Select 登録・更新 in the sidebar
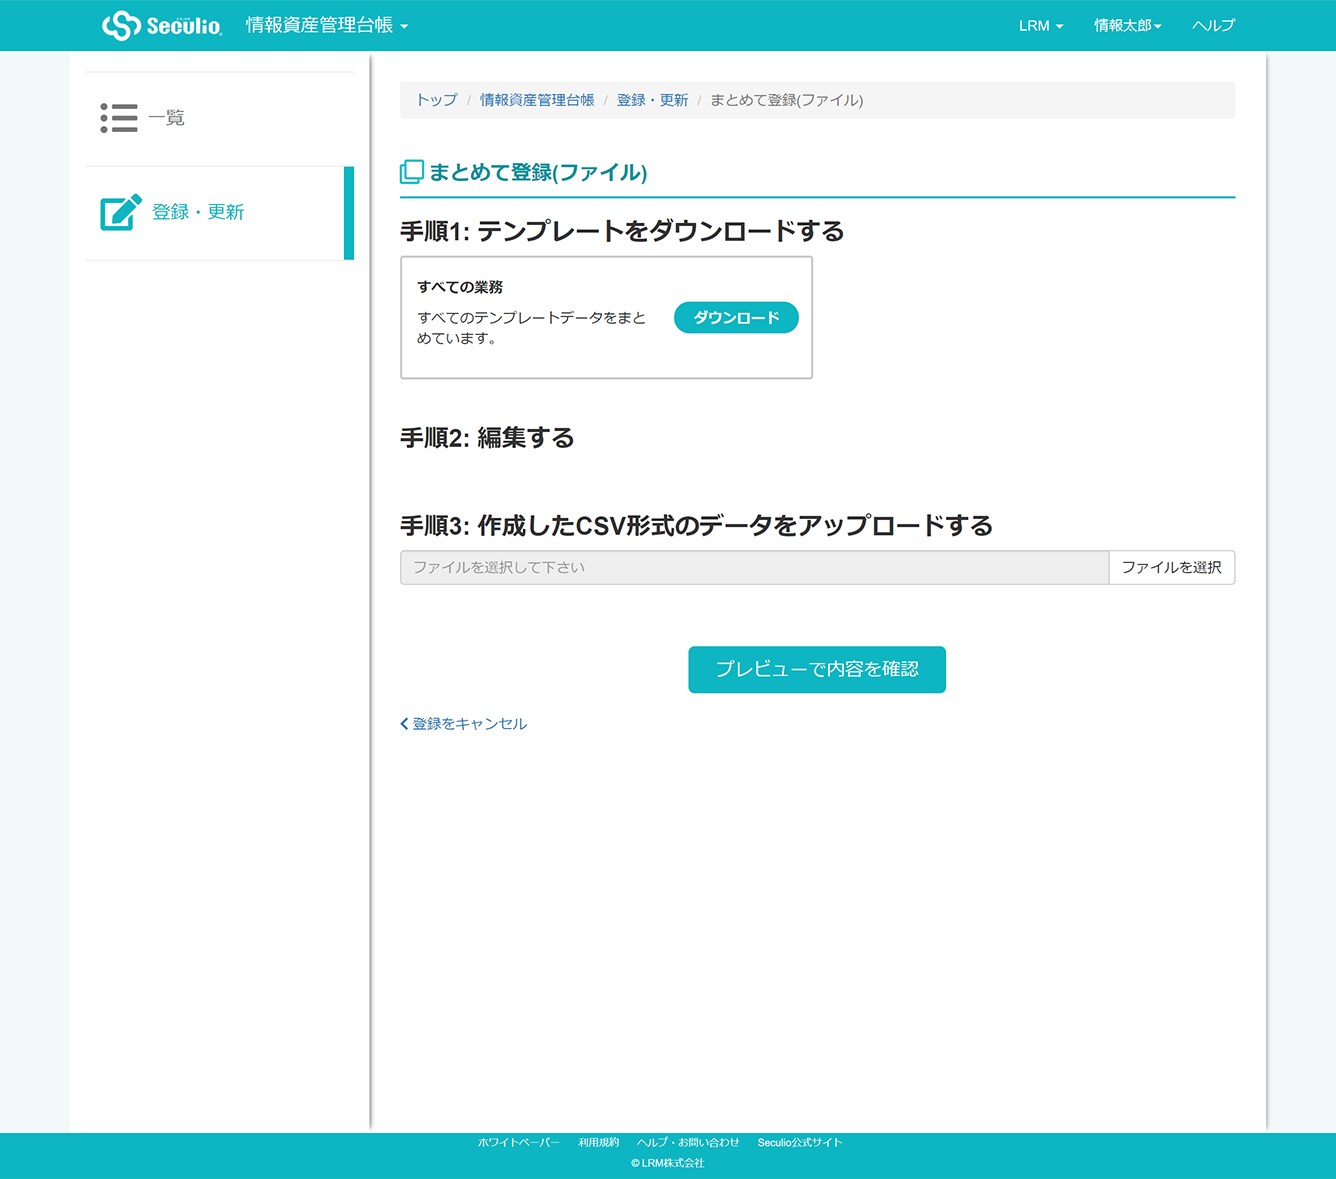This screenshot has width=1336, height=1179. click(x=198, y=212)
